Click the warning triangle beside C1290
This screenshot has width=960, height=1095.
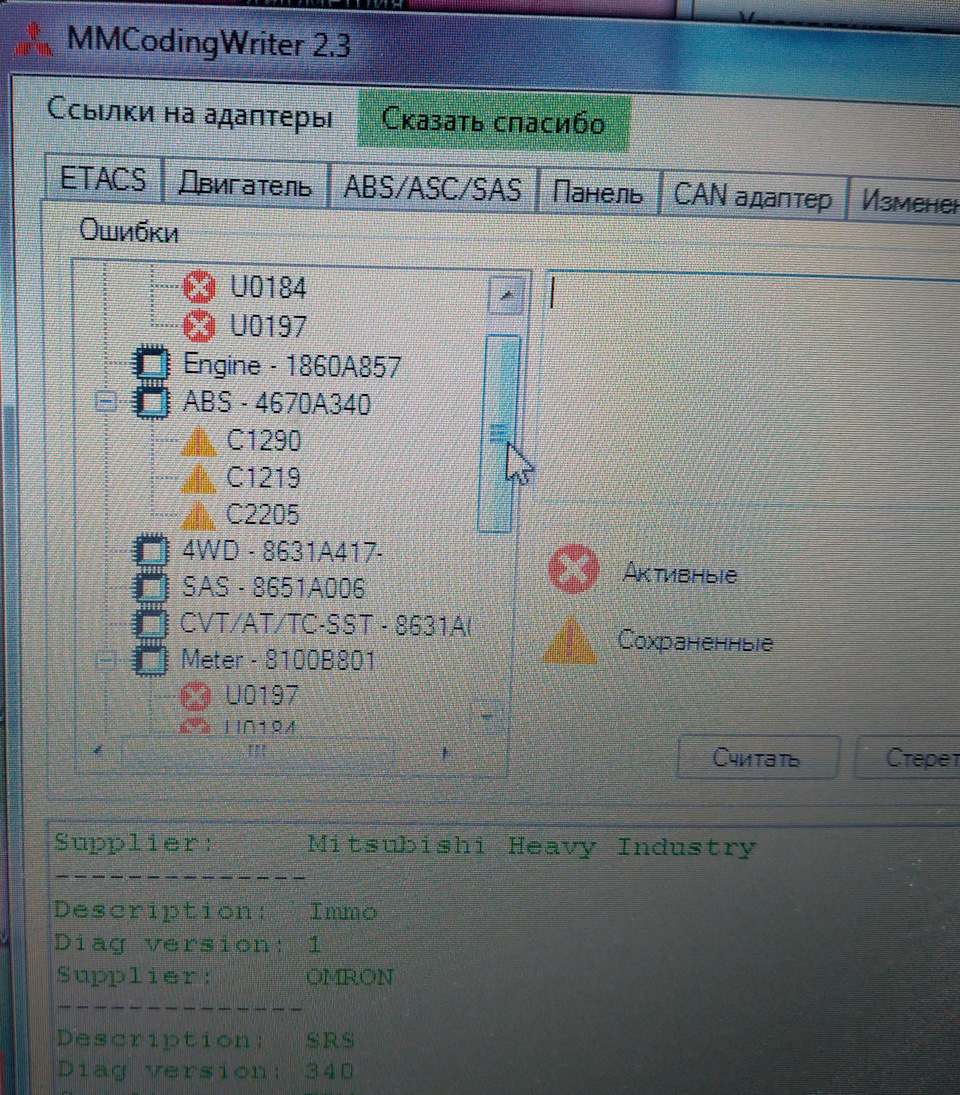point(198,441)
